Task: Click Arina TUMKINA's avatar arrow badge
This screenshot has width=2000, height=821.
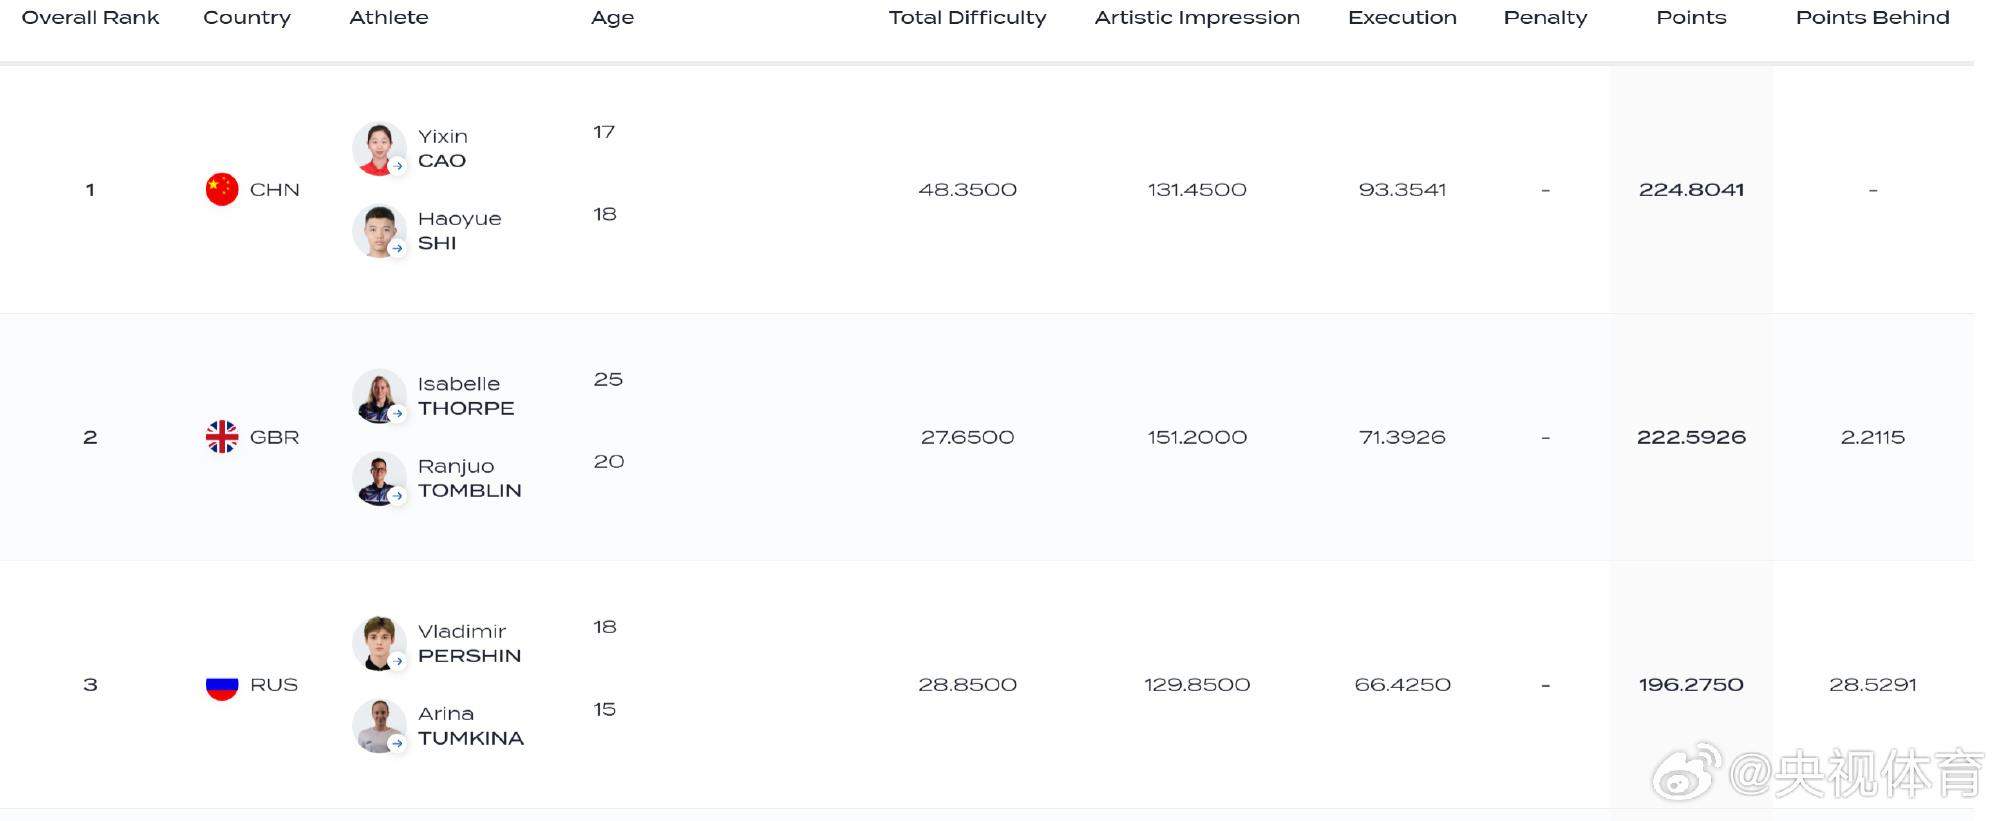Action: [x=397, y=743]
